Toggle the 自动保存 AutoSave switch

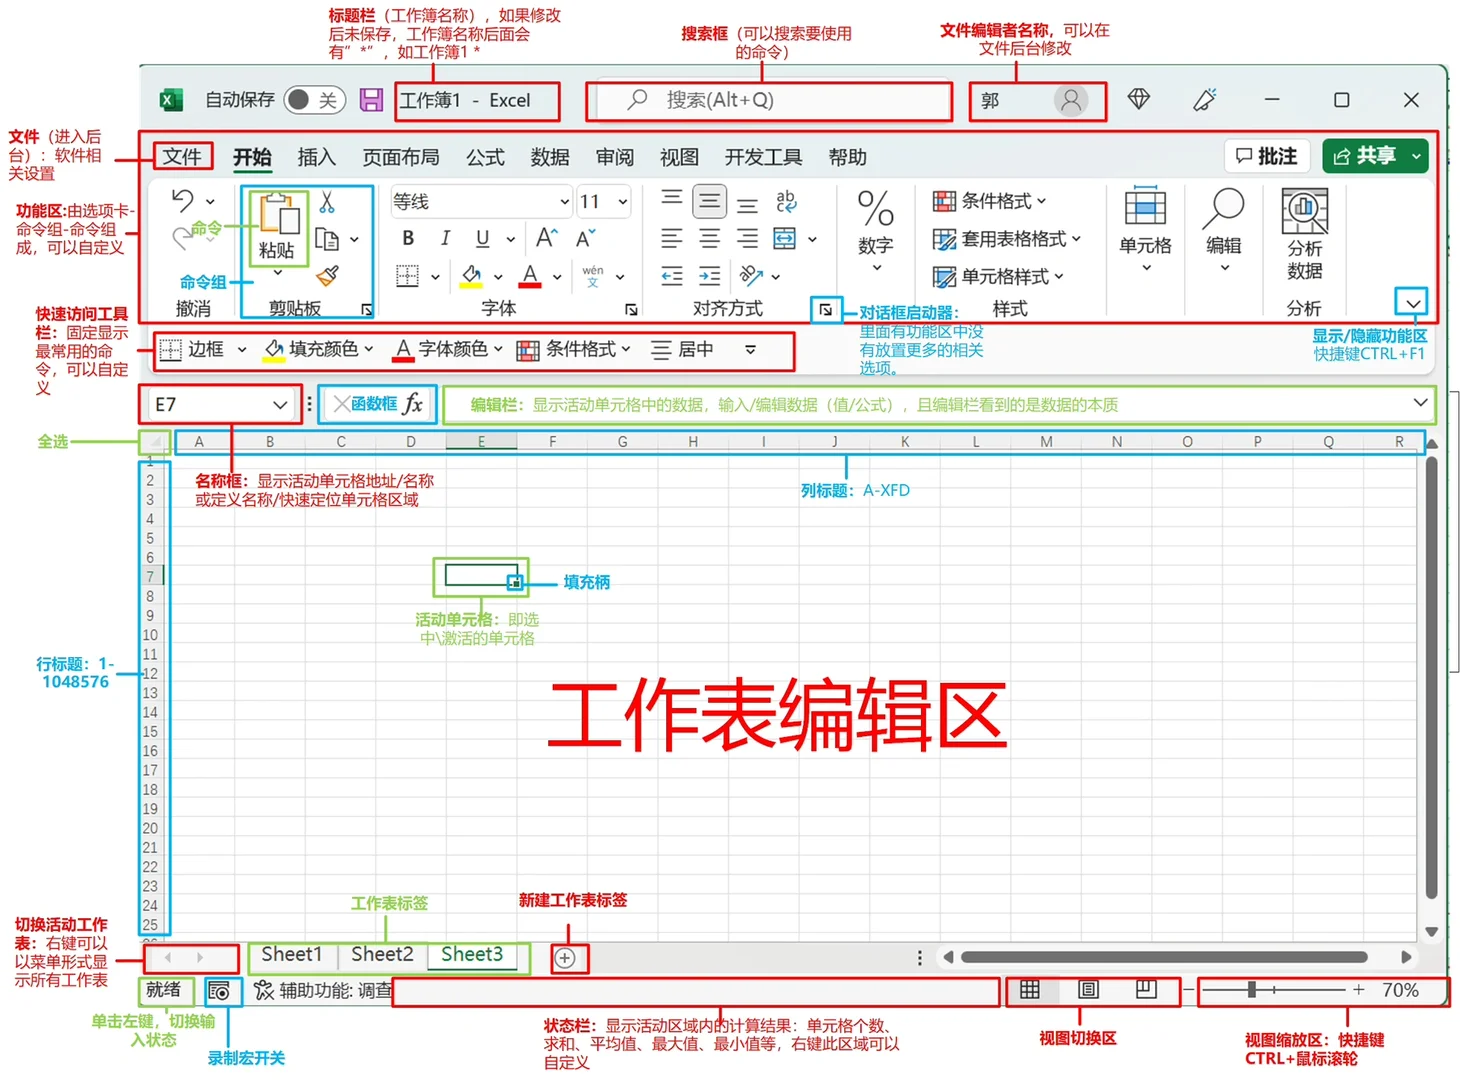point(313,100)
